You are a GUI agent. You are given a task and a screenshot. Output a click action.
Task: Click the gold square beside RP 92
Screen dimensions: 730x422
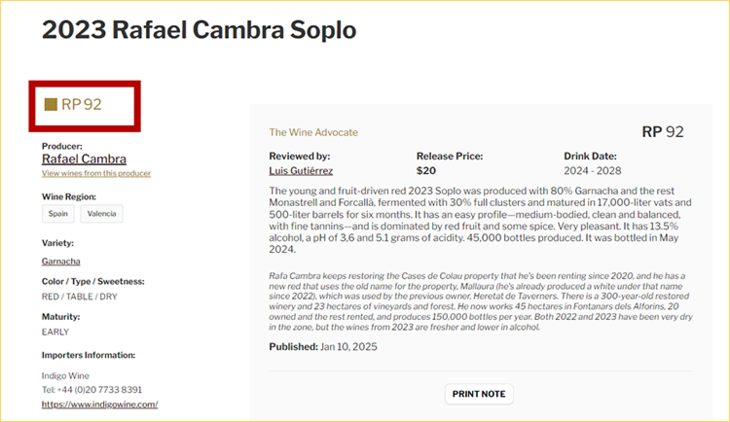tap(51, 103)
